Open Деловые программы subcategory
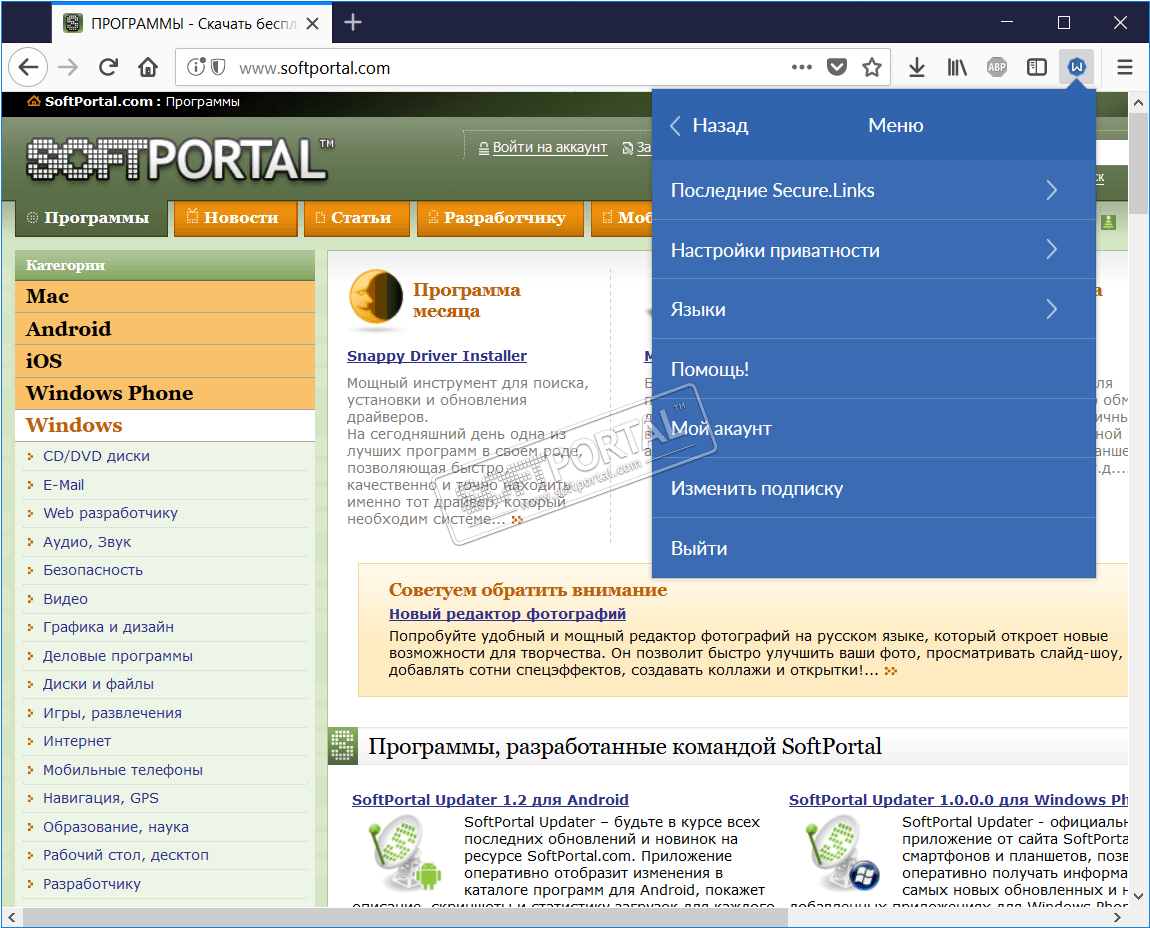Viewport: 1150px width, 928px height. coord(117,656)
